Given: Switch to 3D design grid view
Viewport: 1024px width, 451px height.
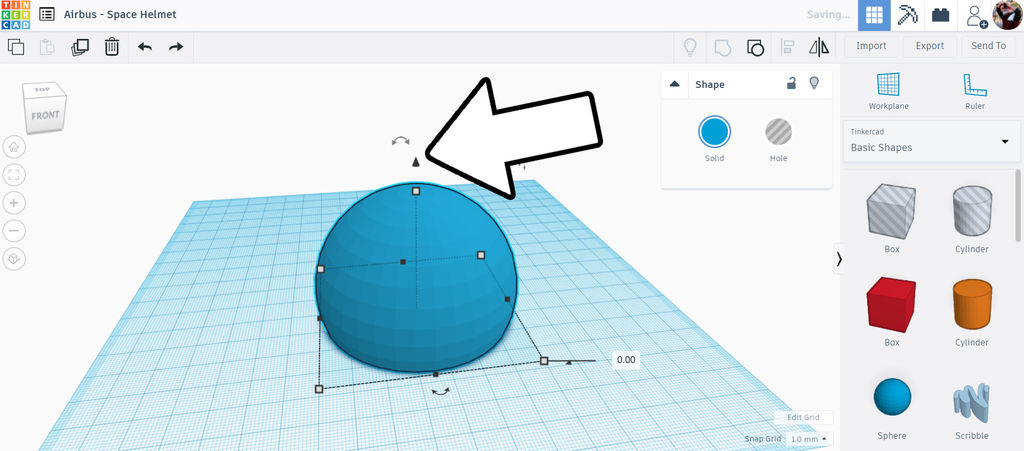Looking at the screenshot, I should (874, 15).
